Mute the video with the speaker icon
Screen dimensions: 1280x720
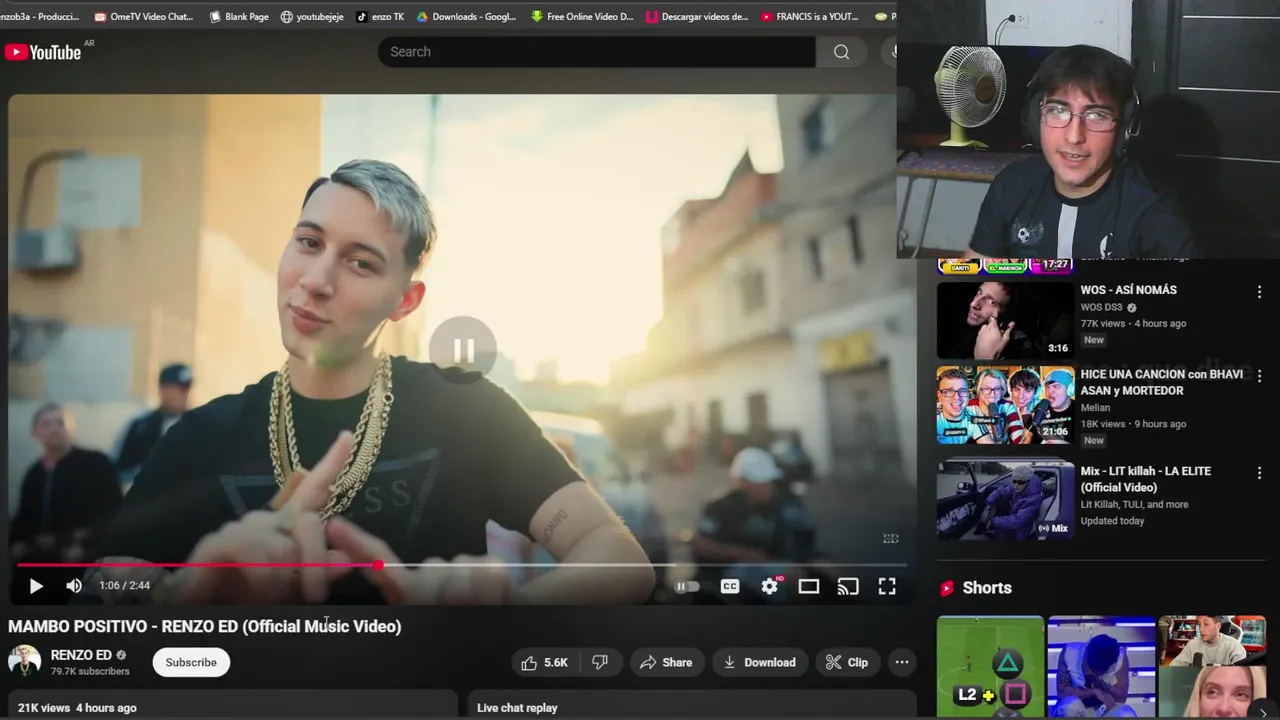(x=74, y=586)
